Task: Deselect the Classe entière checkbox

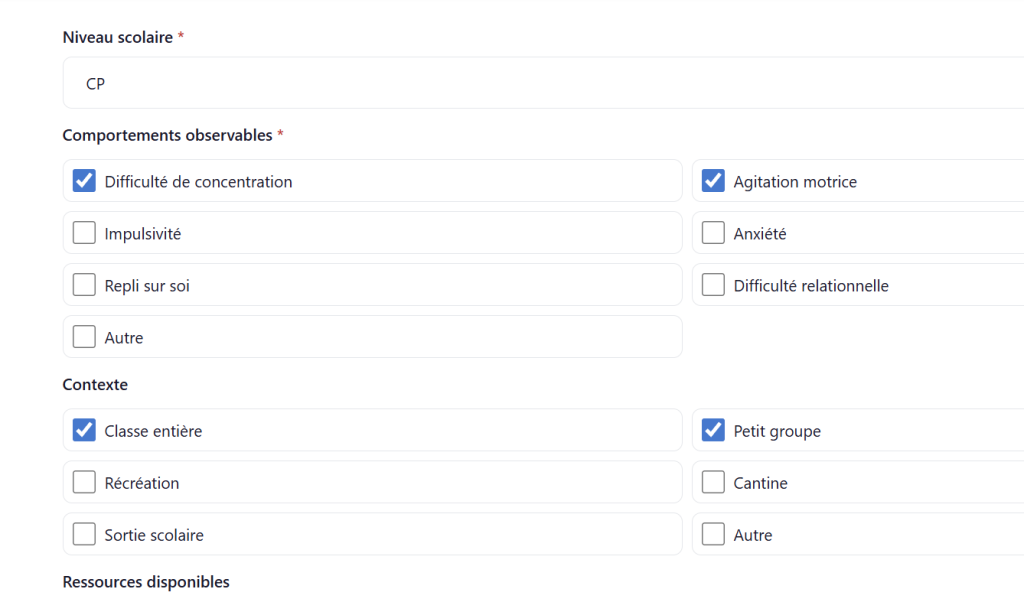Action: pos(85,431)
